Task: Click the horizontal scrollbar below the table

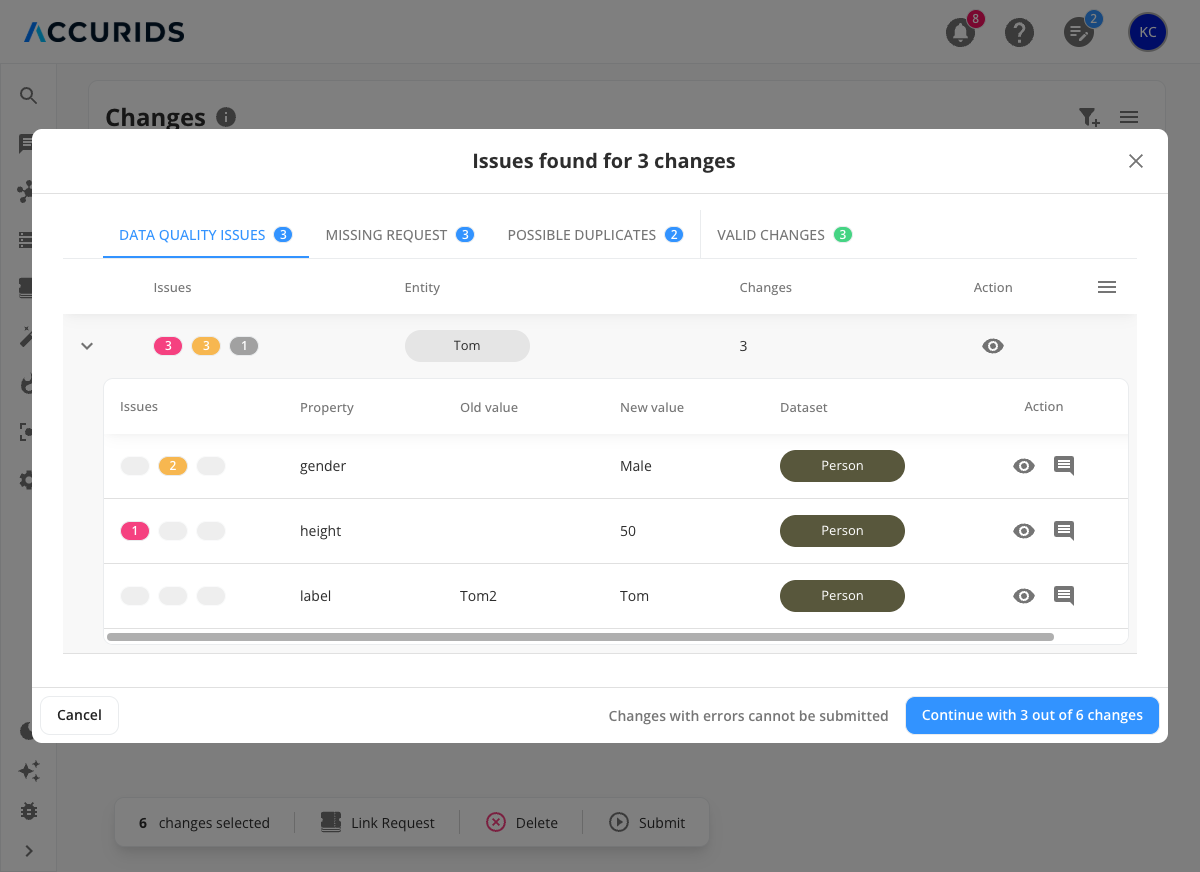Action: coord(580,636)
